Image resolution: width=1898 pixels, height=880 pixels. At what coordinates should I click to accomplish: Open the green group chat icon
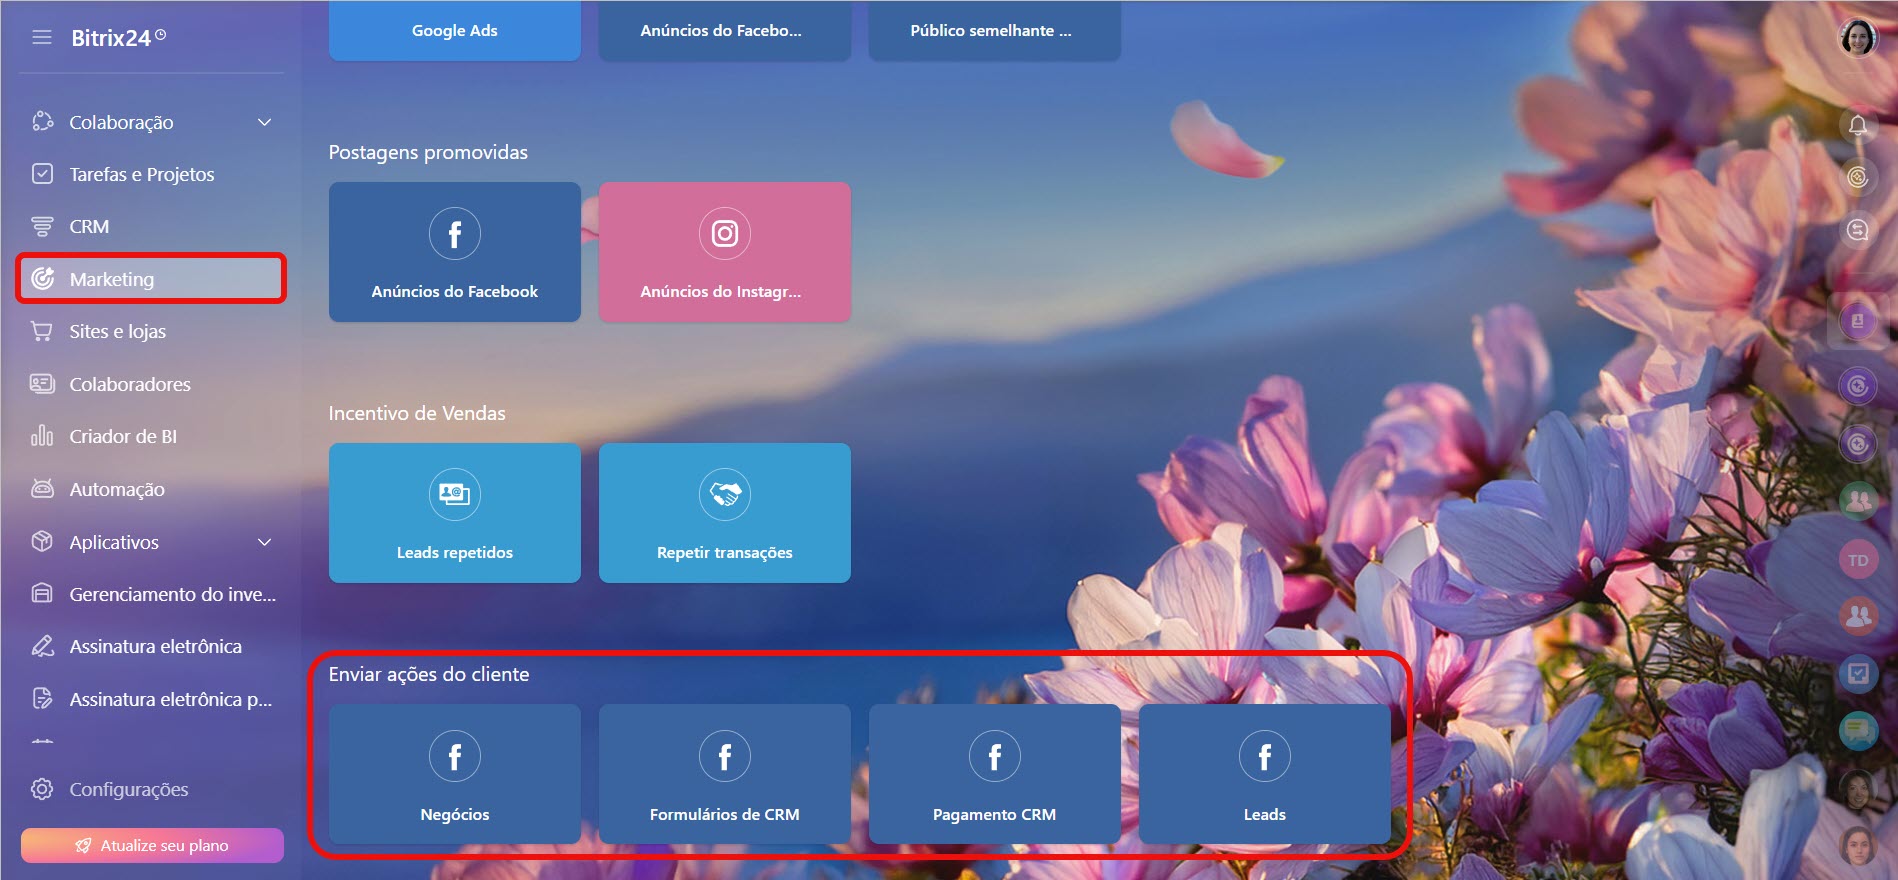click(x=1858, y=500)
